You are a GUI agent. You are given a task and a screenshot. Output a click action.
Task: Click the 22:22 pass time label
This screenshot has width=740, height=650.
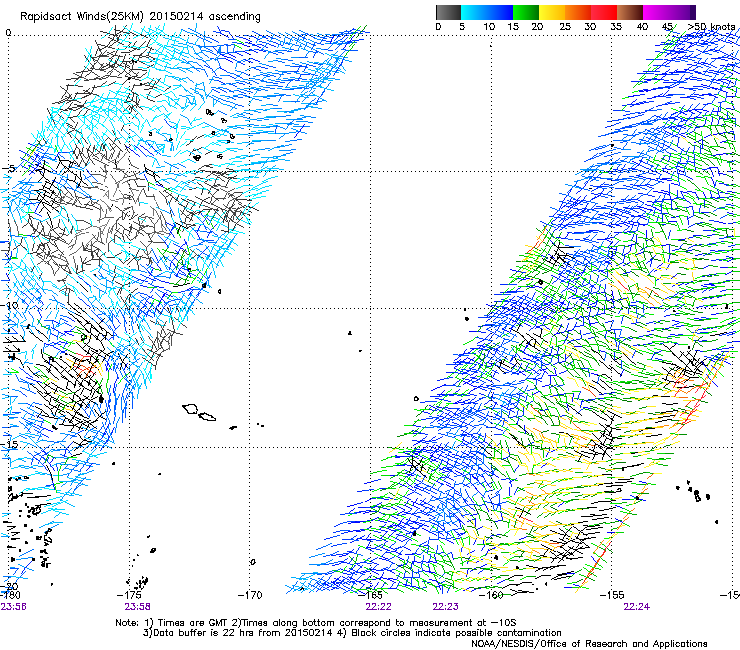point(378,607)
